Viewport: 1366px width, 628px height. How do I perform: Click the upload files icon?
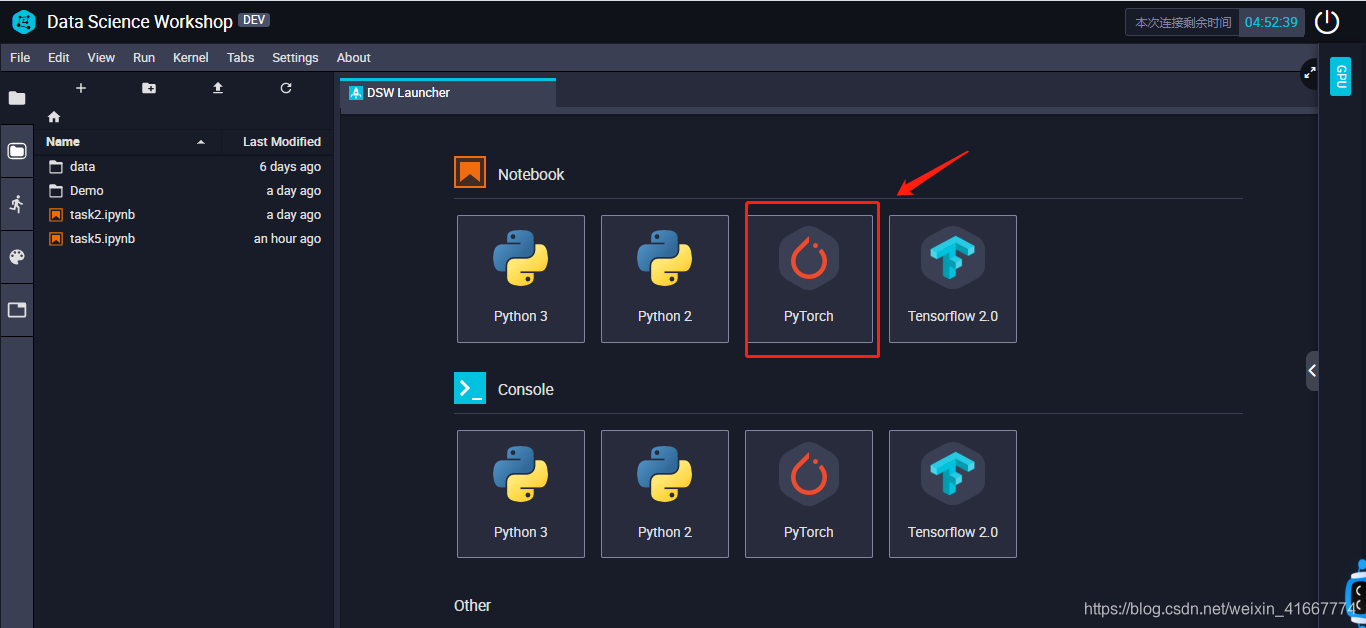point(218,88)
